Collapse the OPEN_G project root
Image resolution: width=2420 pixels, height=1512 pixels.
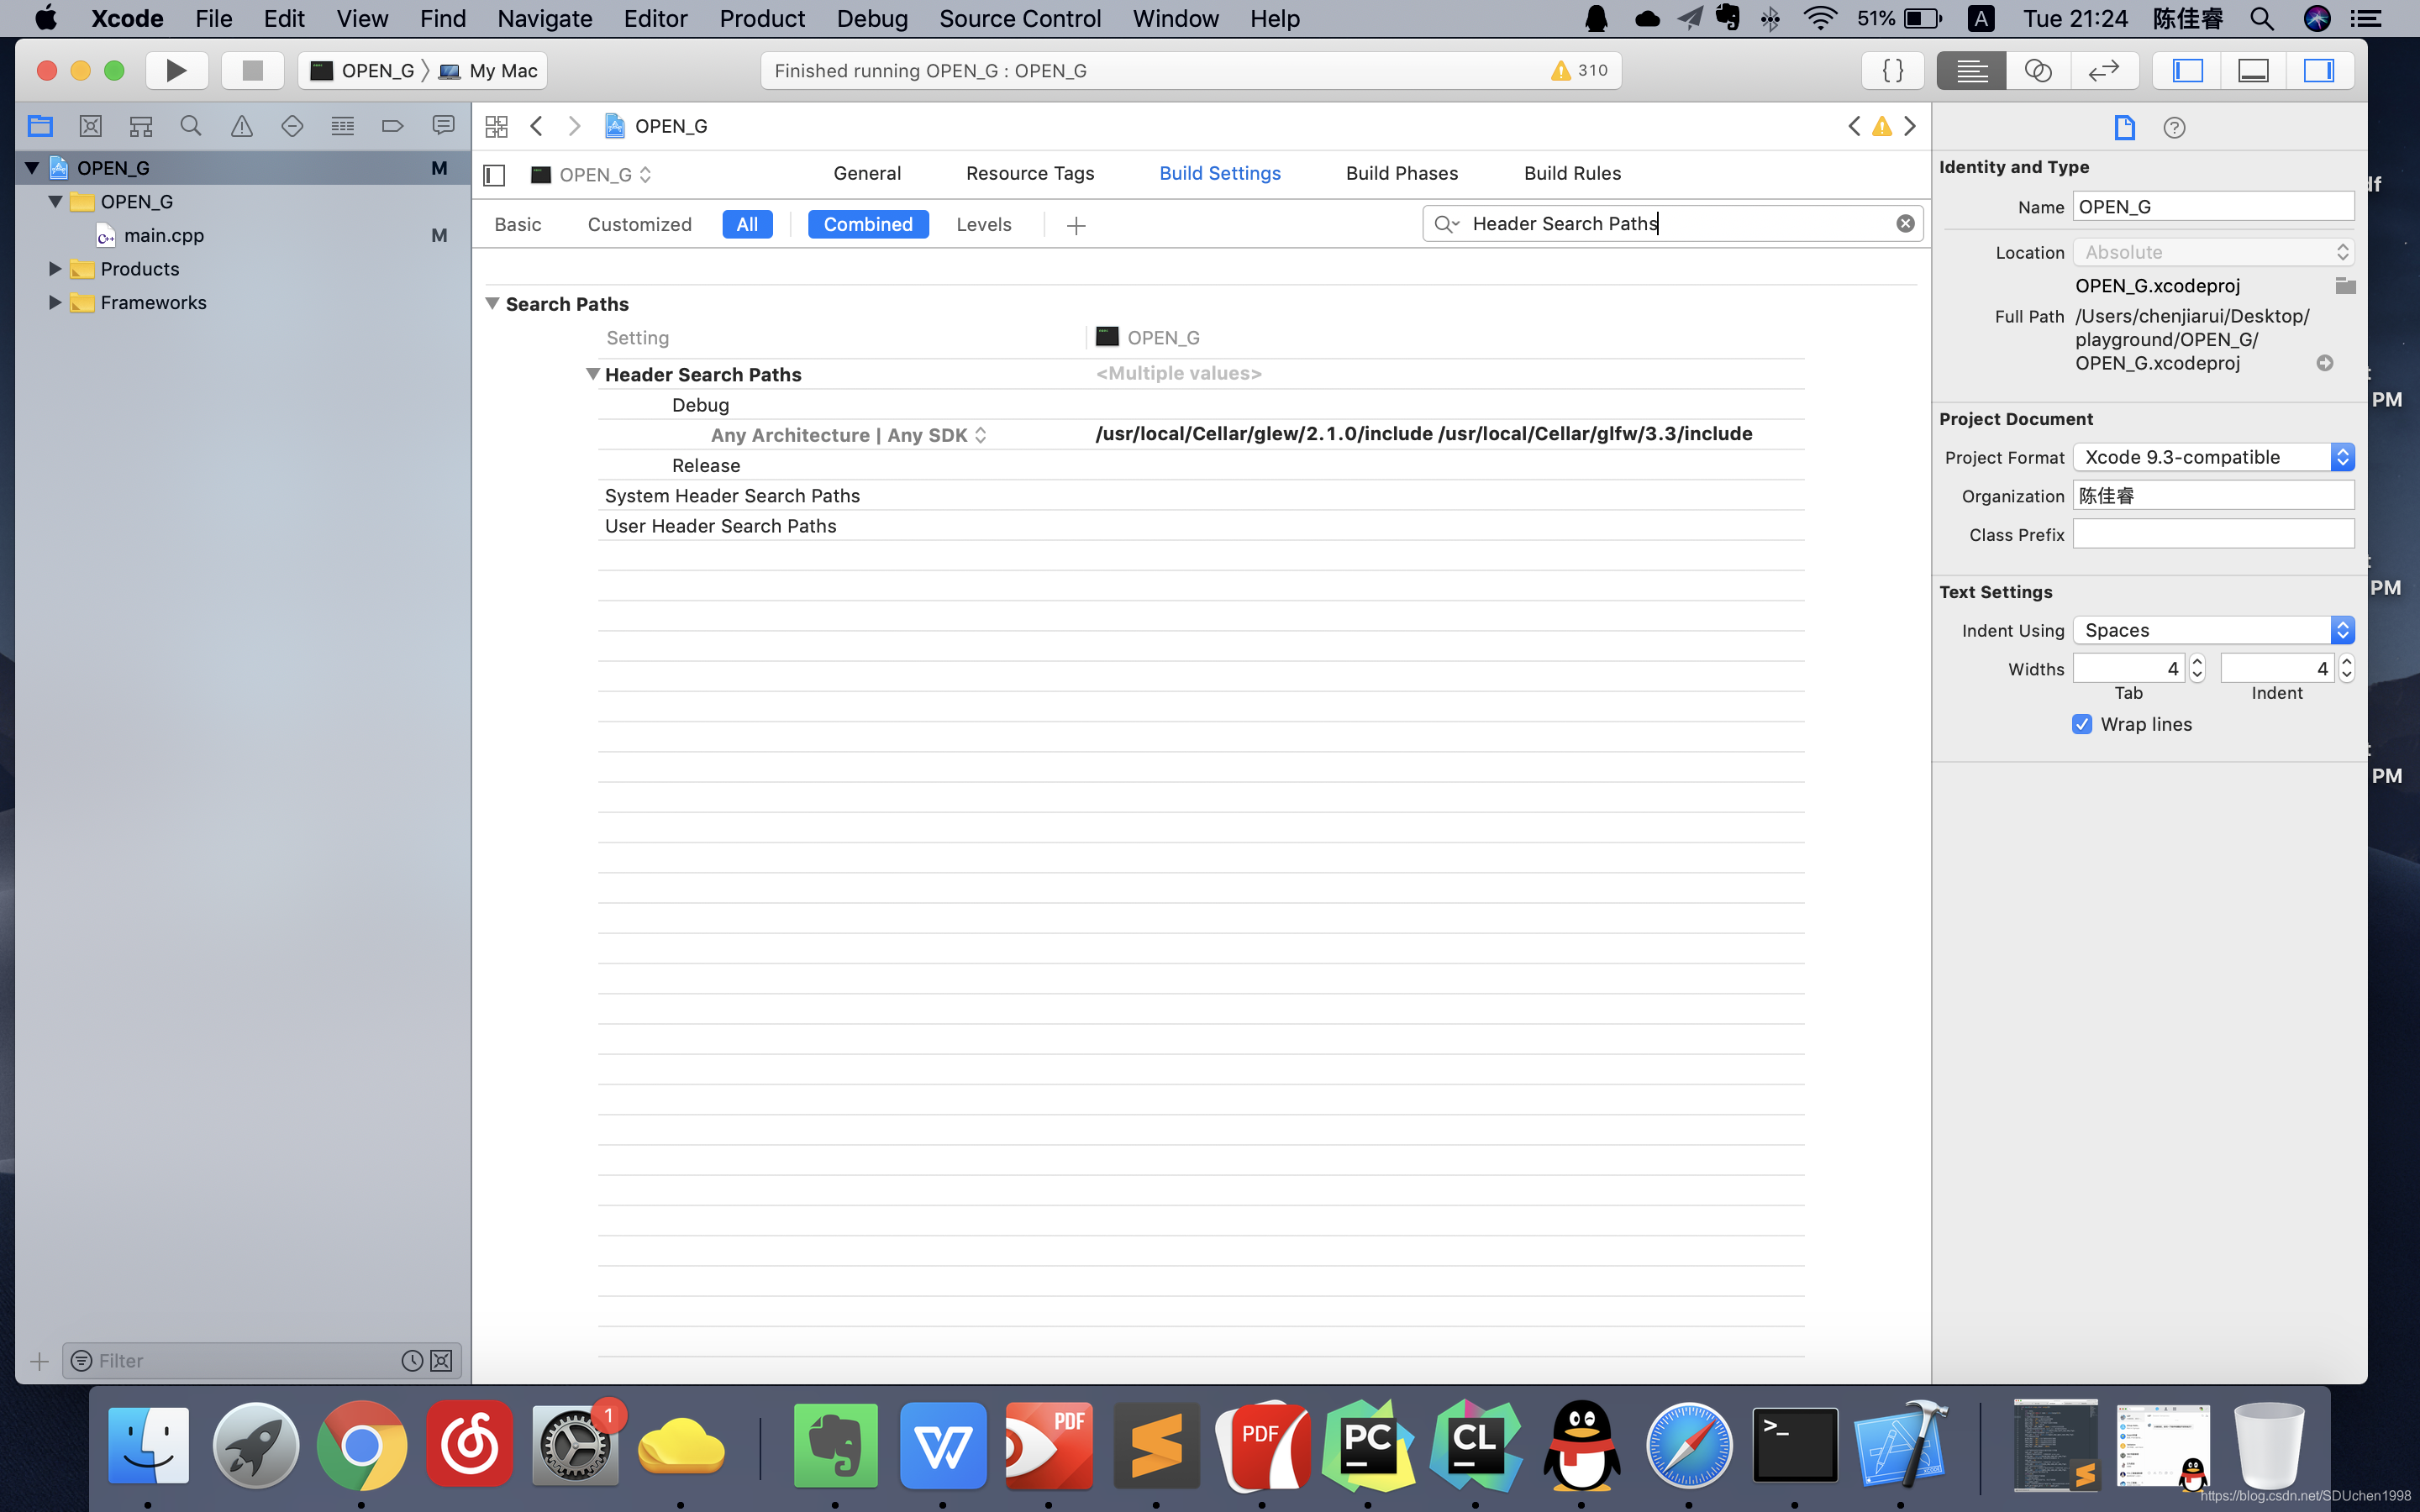pos(32,168)
